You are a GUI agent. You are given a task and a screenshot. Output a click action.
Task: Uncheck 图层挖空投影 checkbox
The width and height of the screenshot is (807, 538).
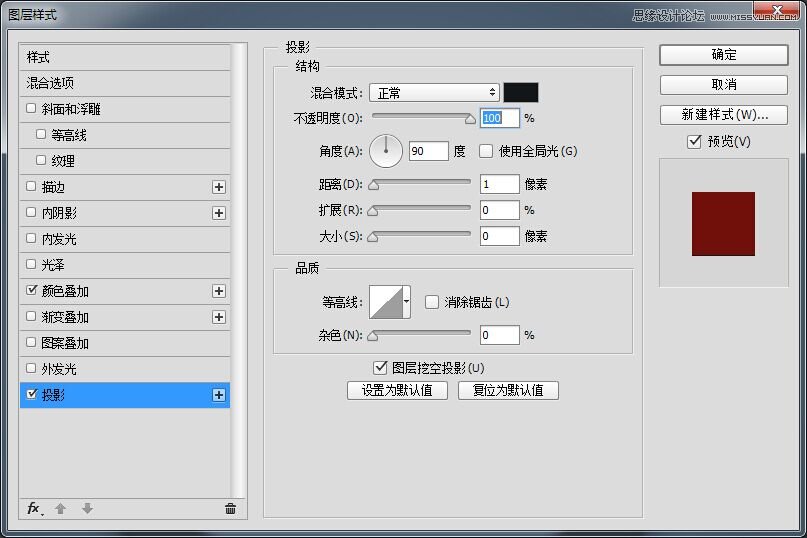point(380,368)
